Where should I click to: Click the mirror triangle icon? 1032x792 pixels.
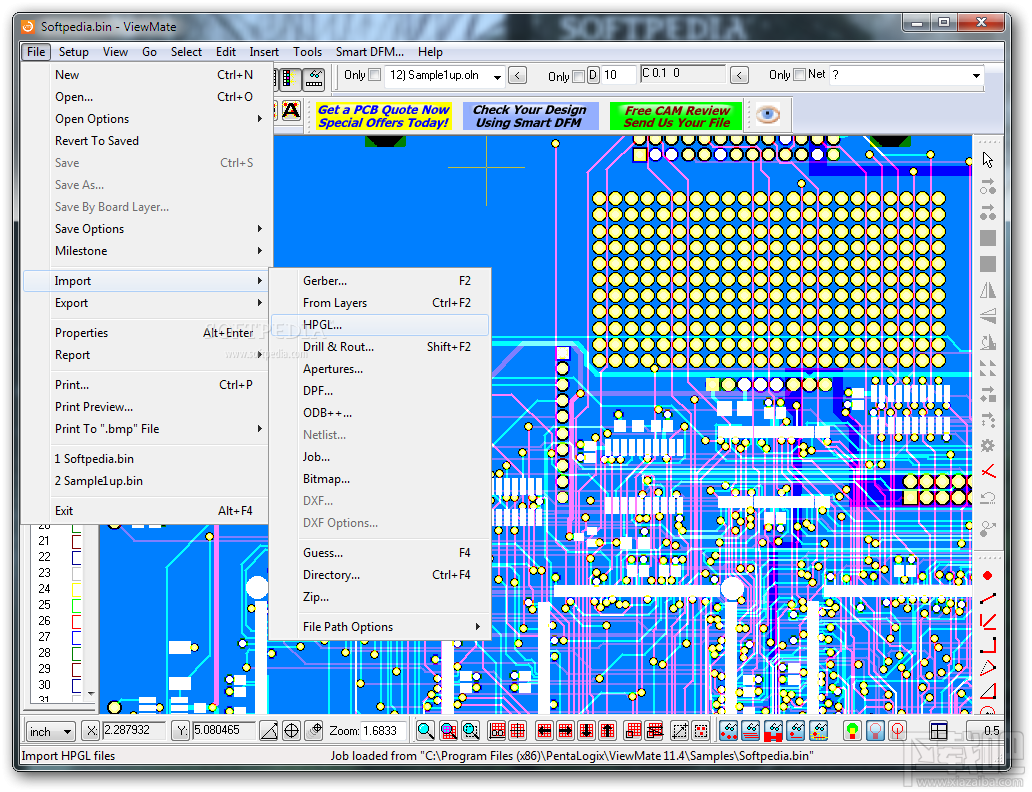[987, 290]
